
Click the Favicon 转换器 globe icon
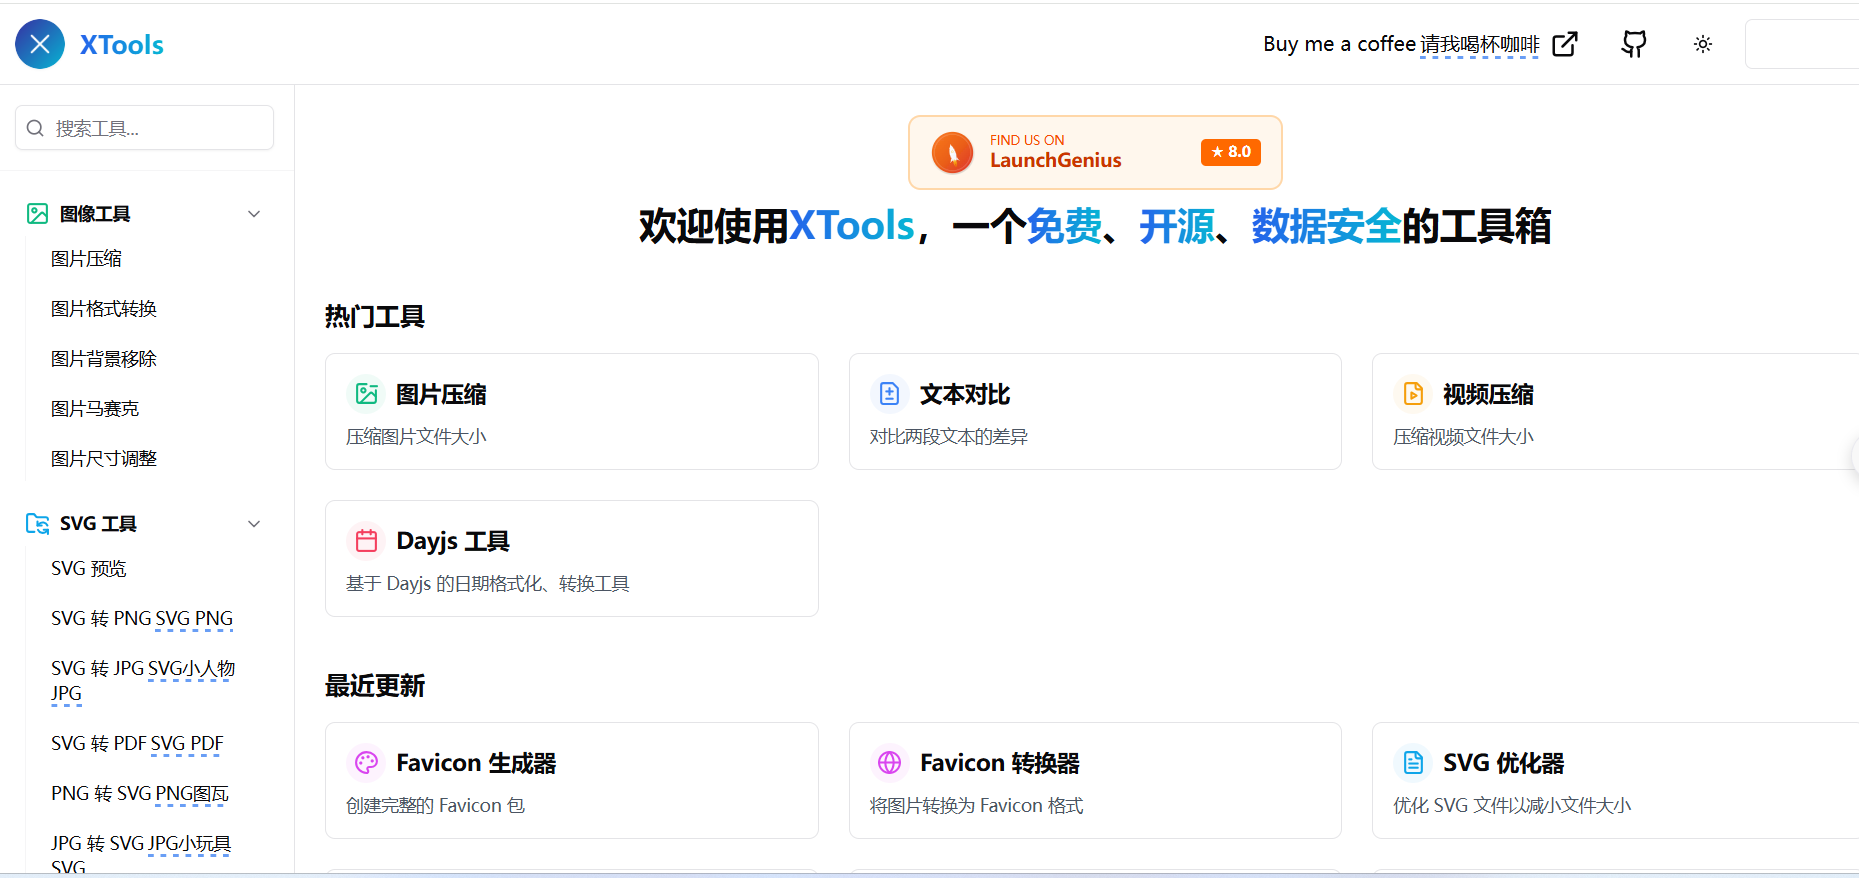click(890, 763)
